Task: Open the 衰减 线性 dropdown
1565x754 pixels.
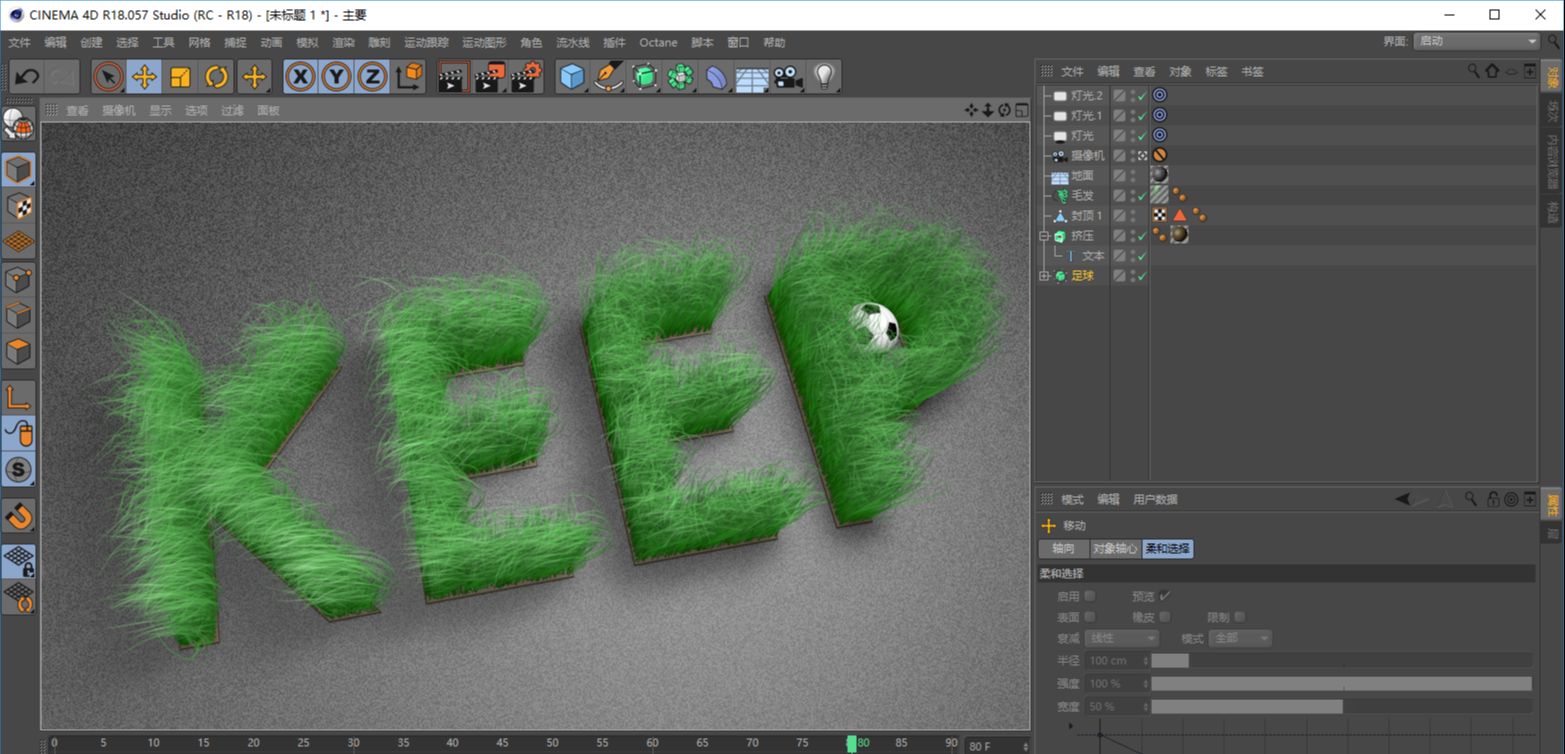Action: click(1122, 638)
